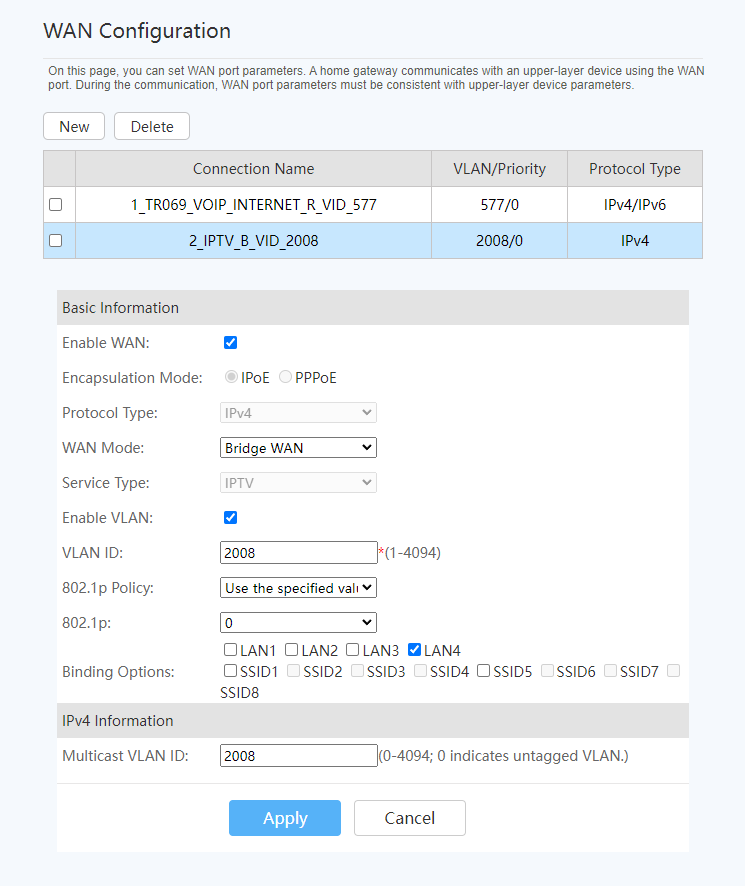Toggle the Enable WAN checkbox
The width and height of the screenshot is (745, 886).
click(230, 343)
